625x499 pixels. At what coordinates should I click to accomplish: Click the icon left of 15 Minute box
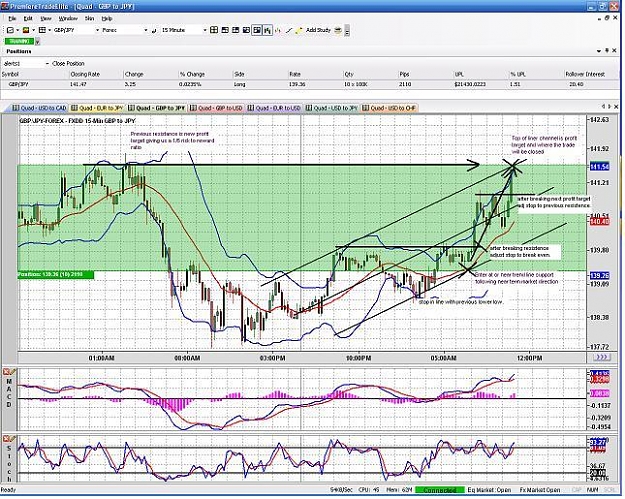[154, 30]
